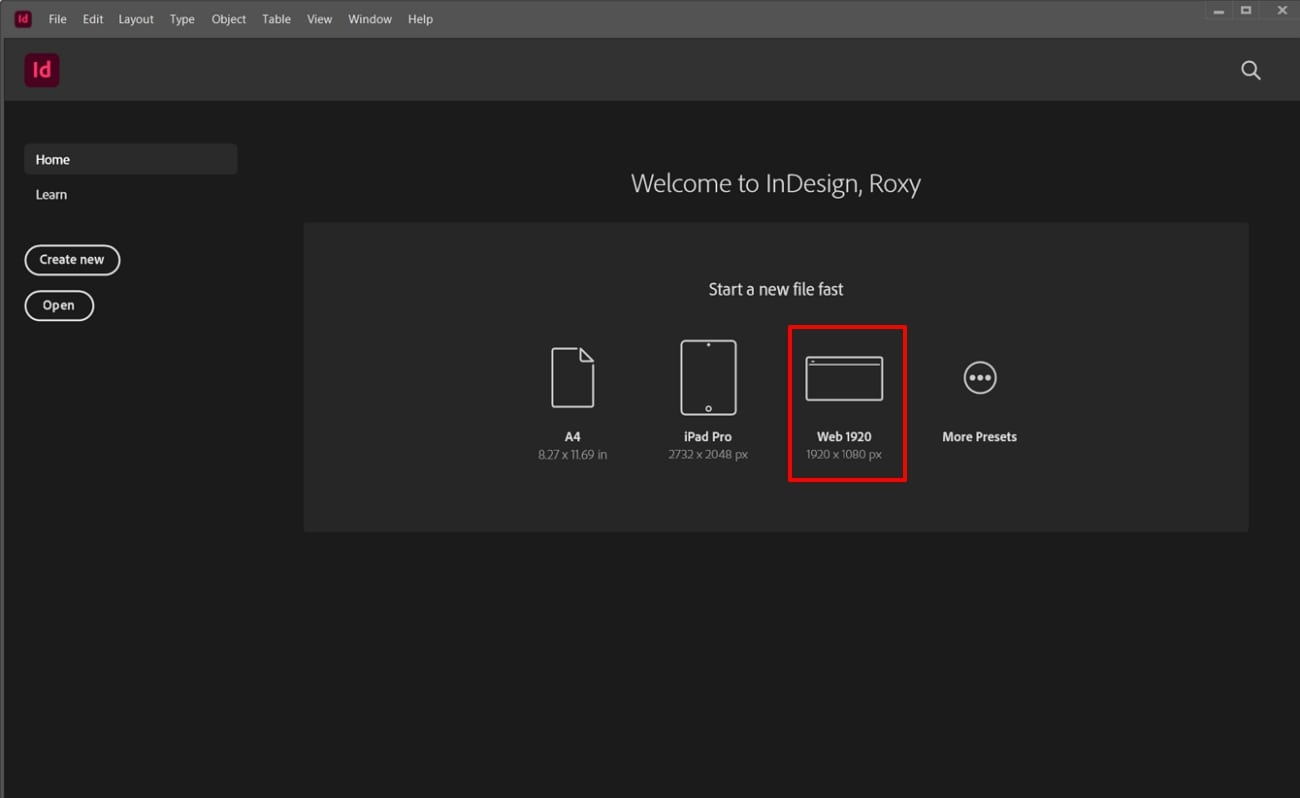Minimize the InDesign window
Image resolution: width=1300 pixels, height=798 pixels.
click(x=1219, y=11)
